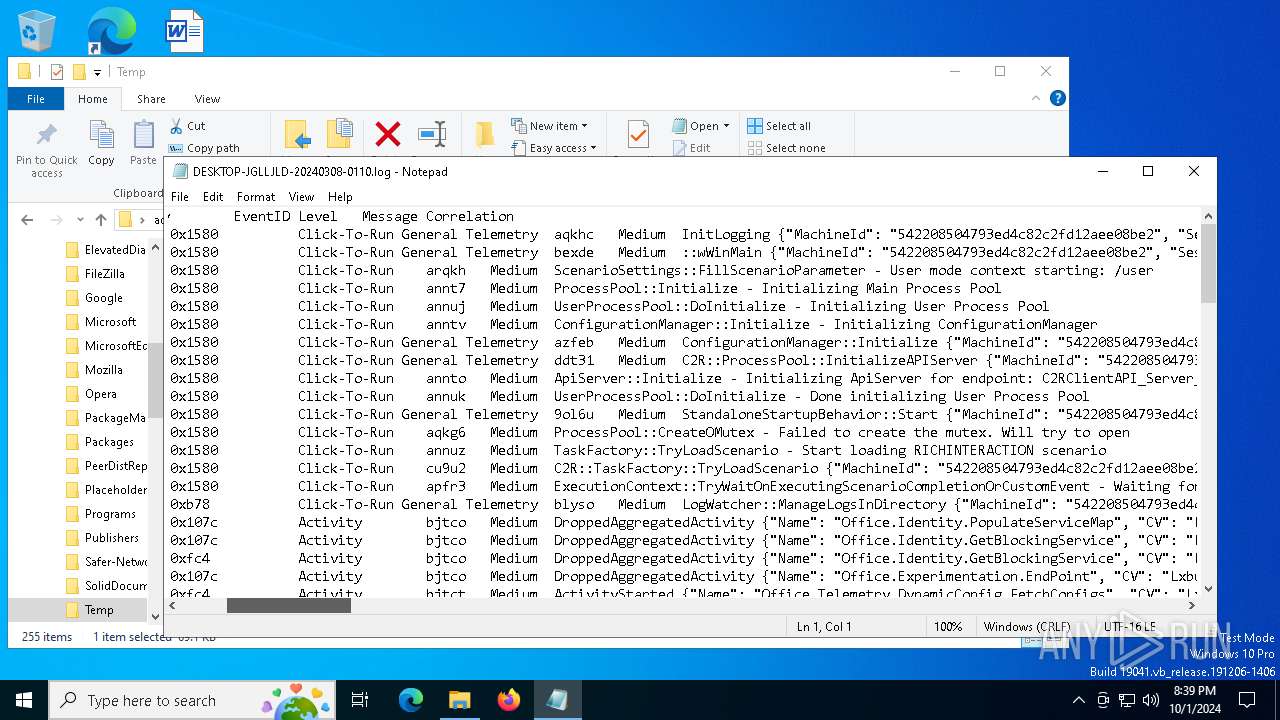Viewport: 1280px width, 720px height.
Task: Open the Word document icon on the desktop
Action: [x=185, y=31]
